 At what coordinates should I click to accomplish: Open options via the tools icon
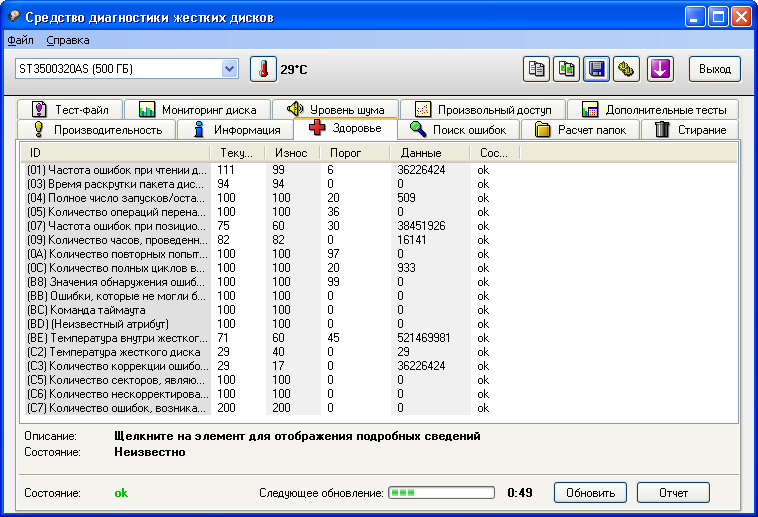626,69
